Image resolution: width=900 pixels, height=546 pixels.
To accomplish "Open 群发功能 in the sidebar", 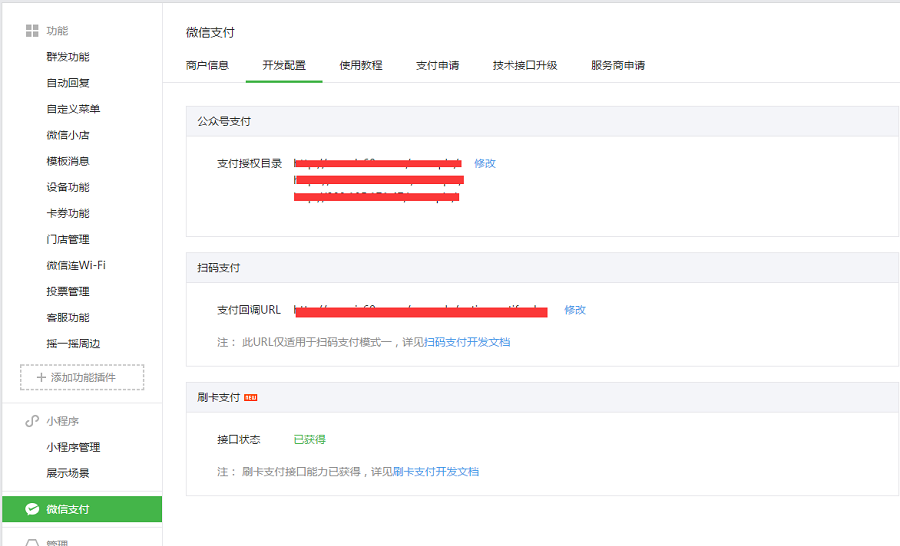I will click(x=68, y=57).
